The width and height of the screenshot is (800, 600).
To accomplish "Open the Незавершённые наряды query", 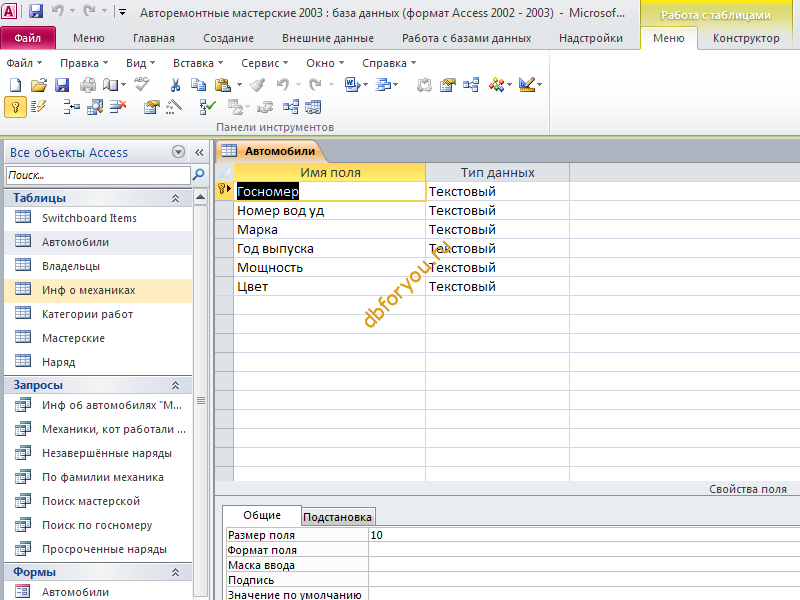I will 98,453.
